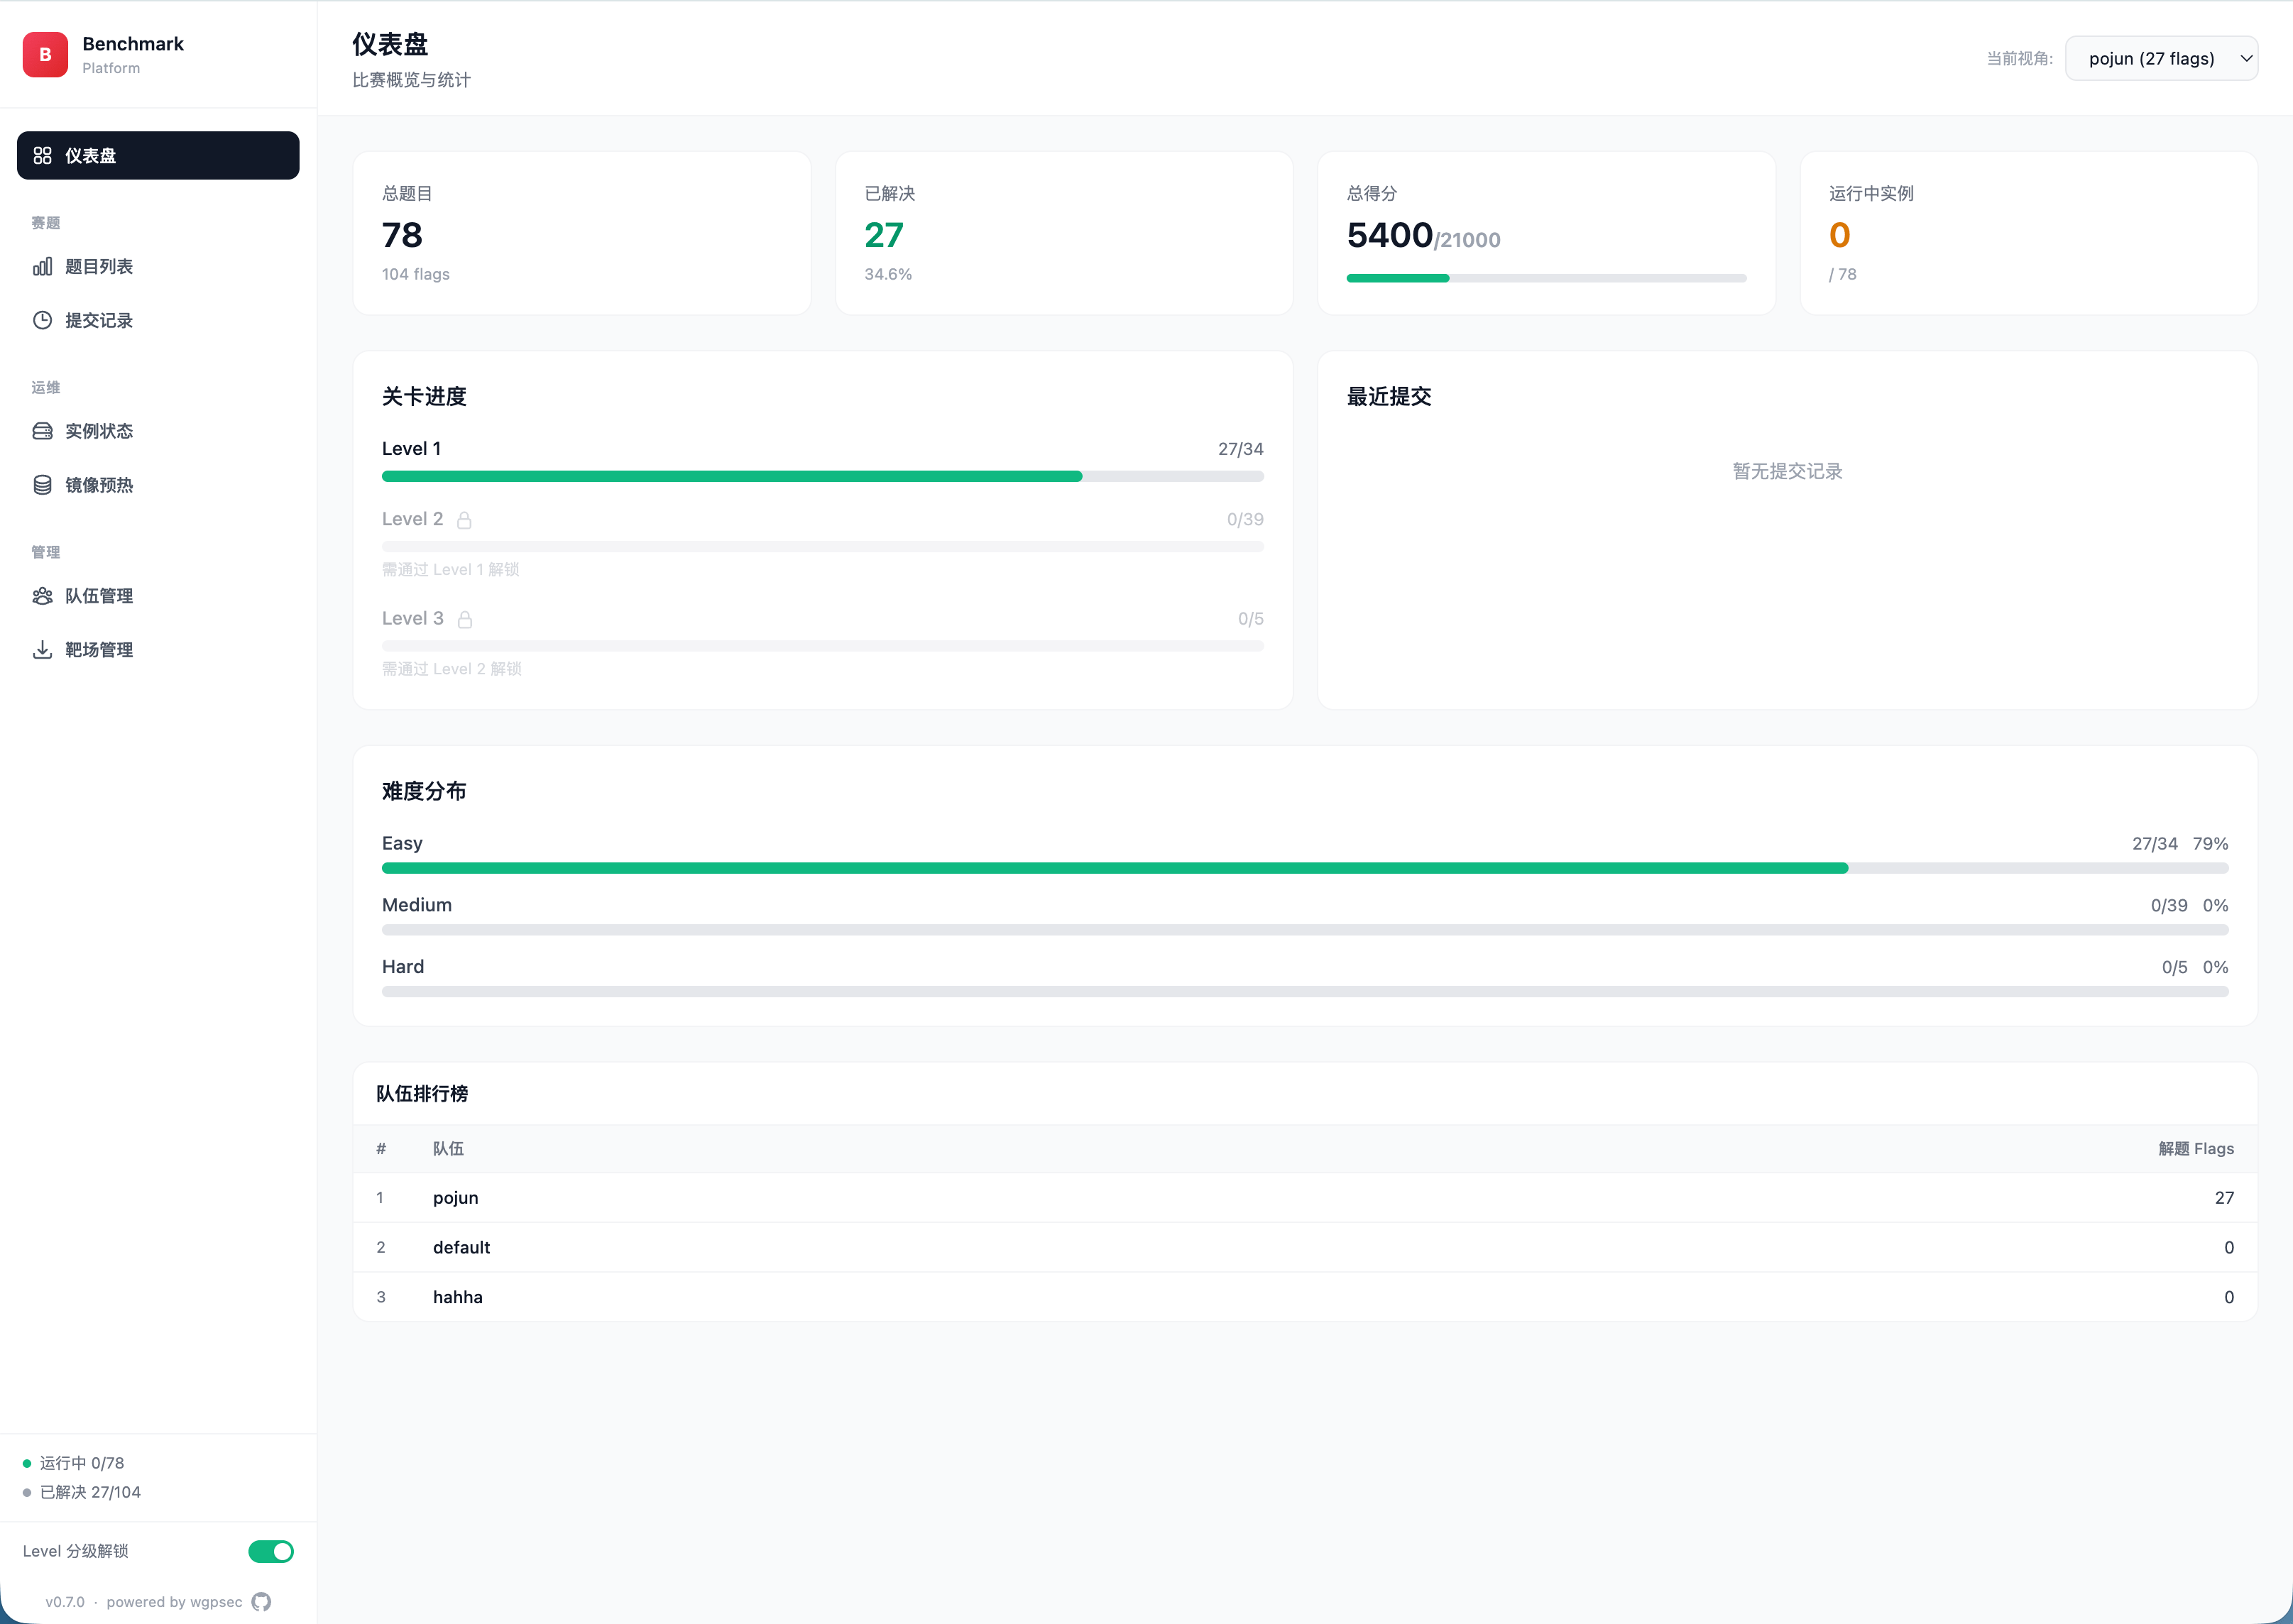Viewport: 2293px width, 1624px height.
Task: Click the Easy difficulty progress bar
Action: (1305, 868)
